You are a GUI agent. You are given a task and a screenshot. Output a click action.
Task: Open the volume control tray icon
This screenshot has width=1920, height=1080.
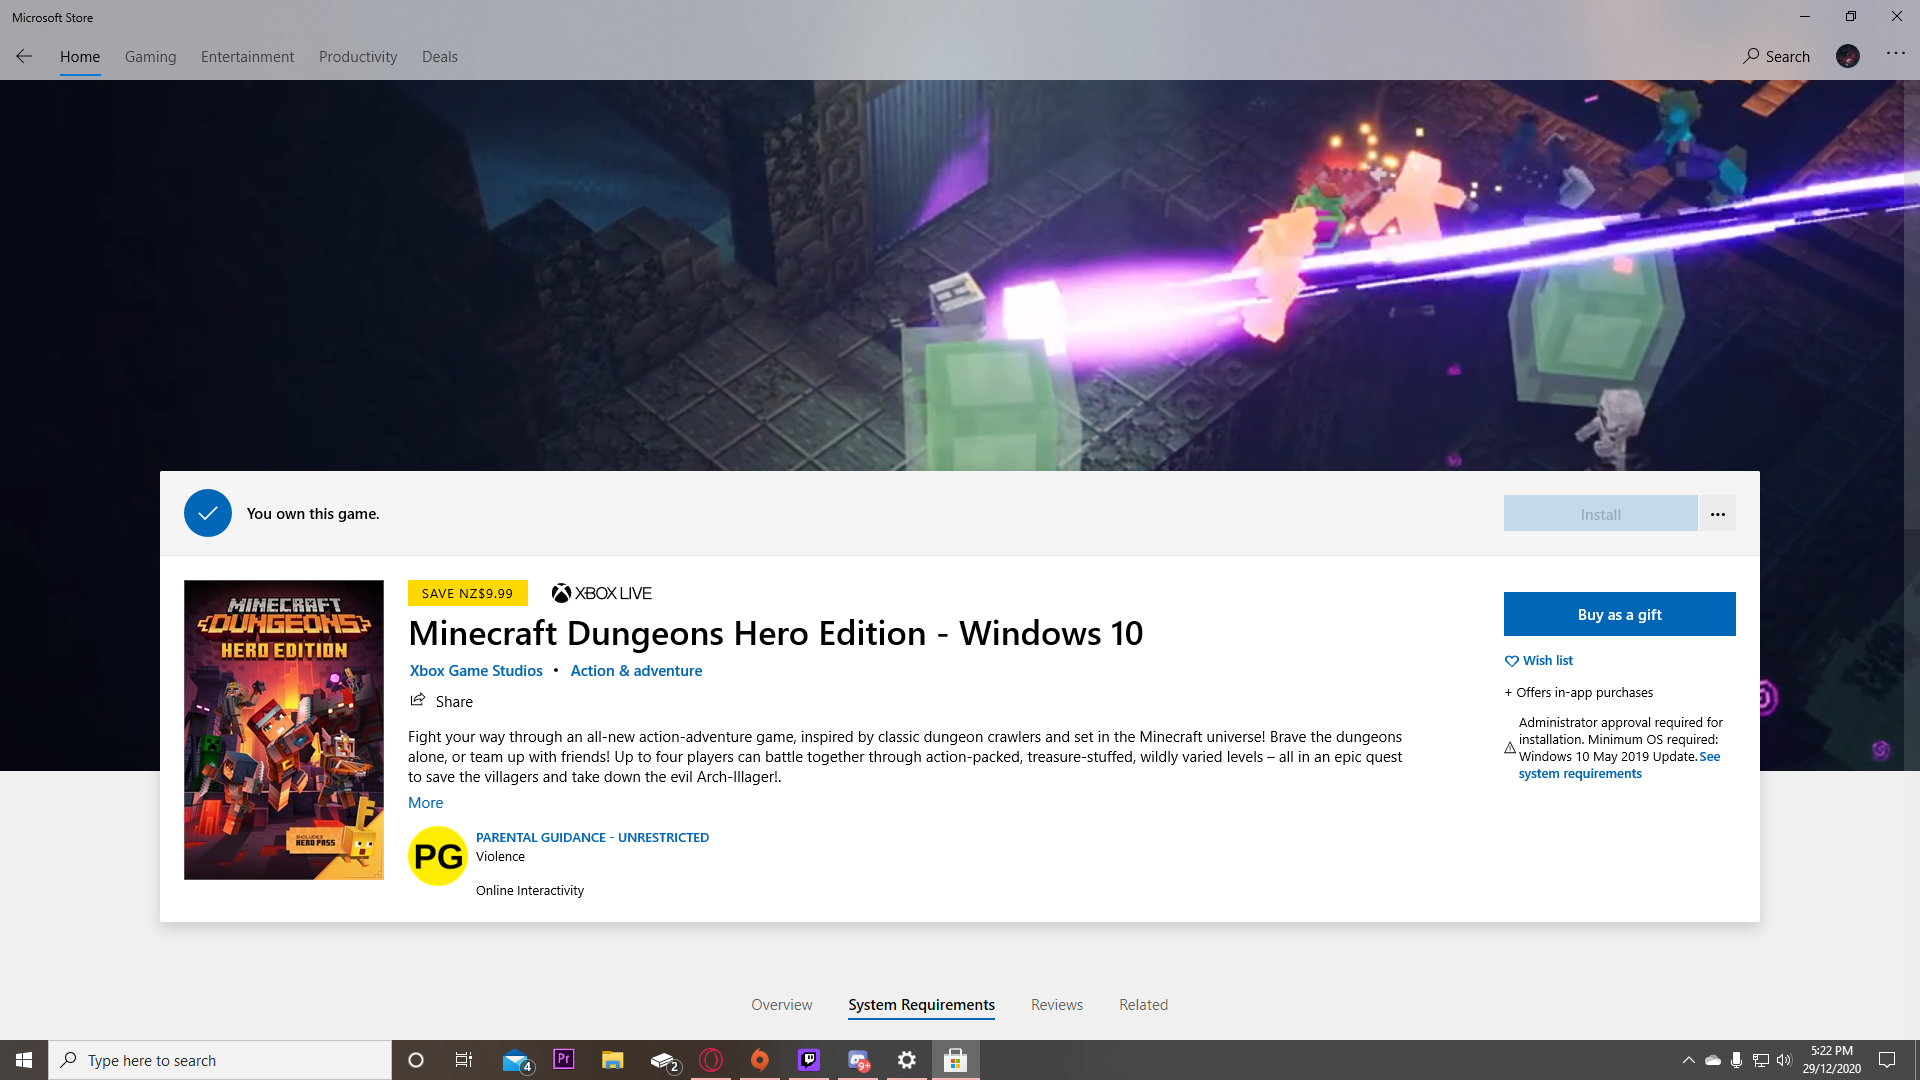(x=1784, y=1060)
